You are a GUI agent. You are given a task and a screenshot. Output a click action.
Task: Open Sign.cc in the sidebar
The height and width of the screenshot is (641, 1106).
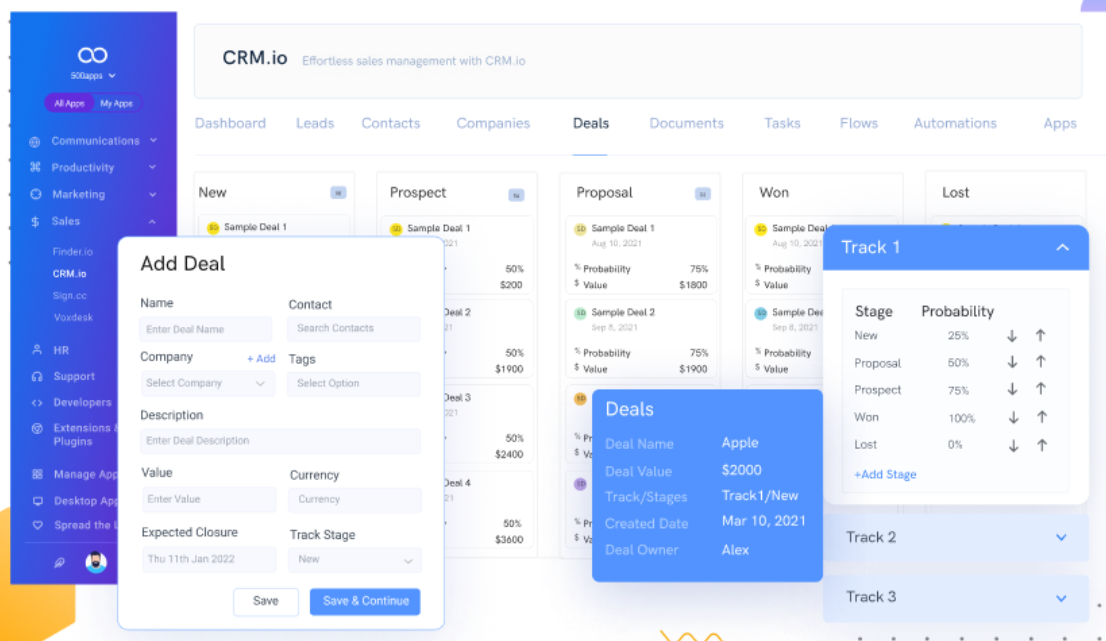click(x=70, y=295)
